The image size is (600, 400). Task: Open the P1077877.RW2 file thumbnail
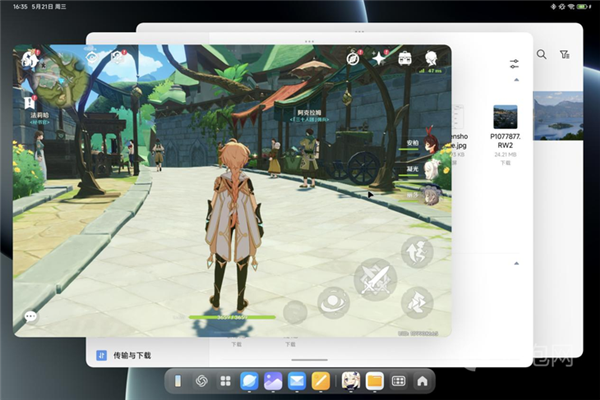click(x=505, y=117)
